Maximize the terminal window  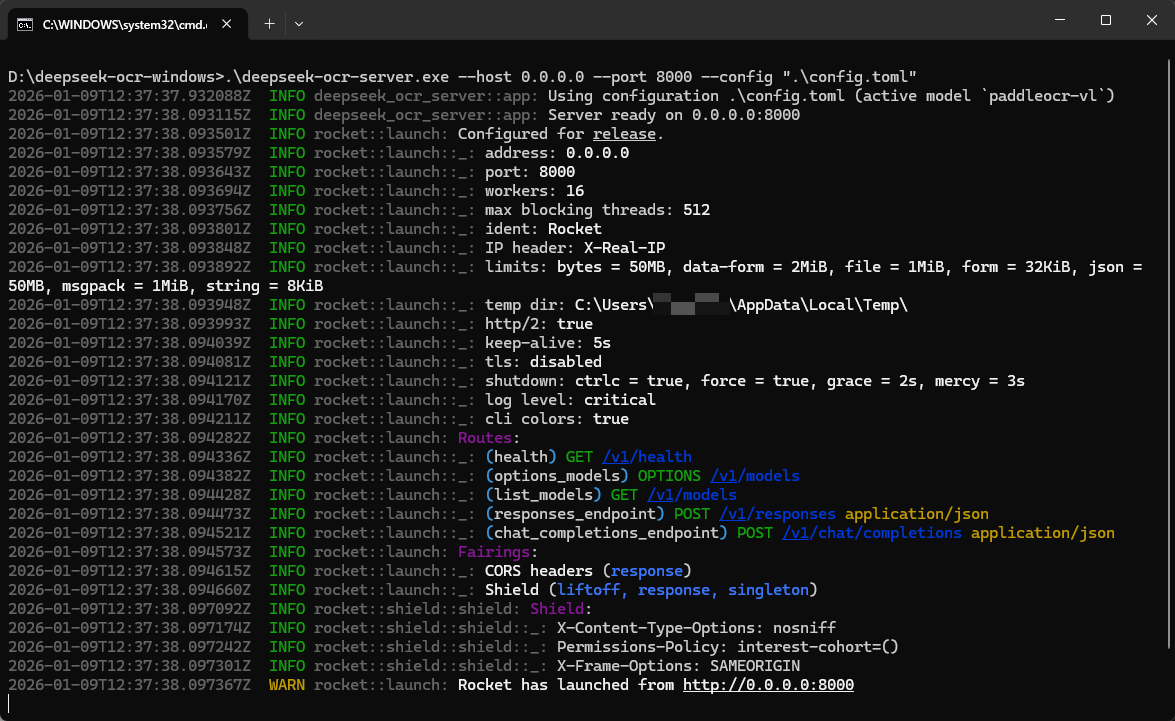coord(1105,19)
